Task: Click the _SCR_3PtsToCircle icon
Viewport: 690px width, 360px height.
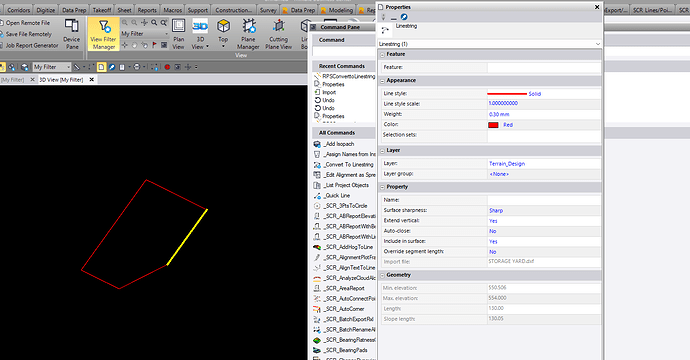Action: (x=317, y=206)
